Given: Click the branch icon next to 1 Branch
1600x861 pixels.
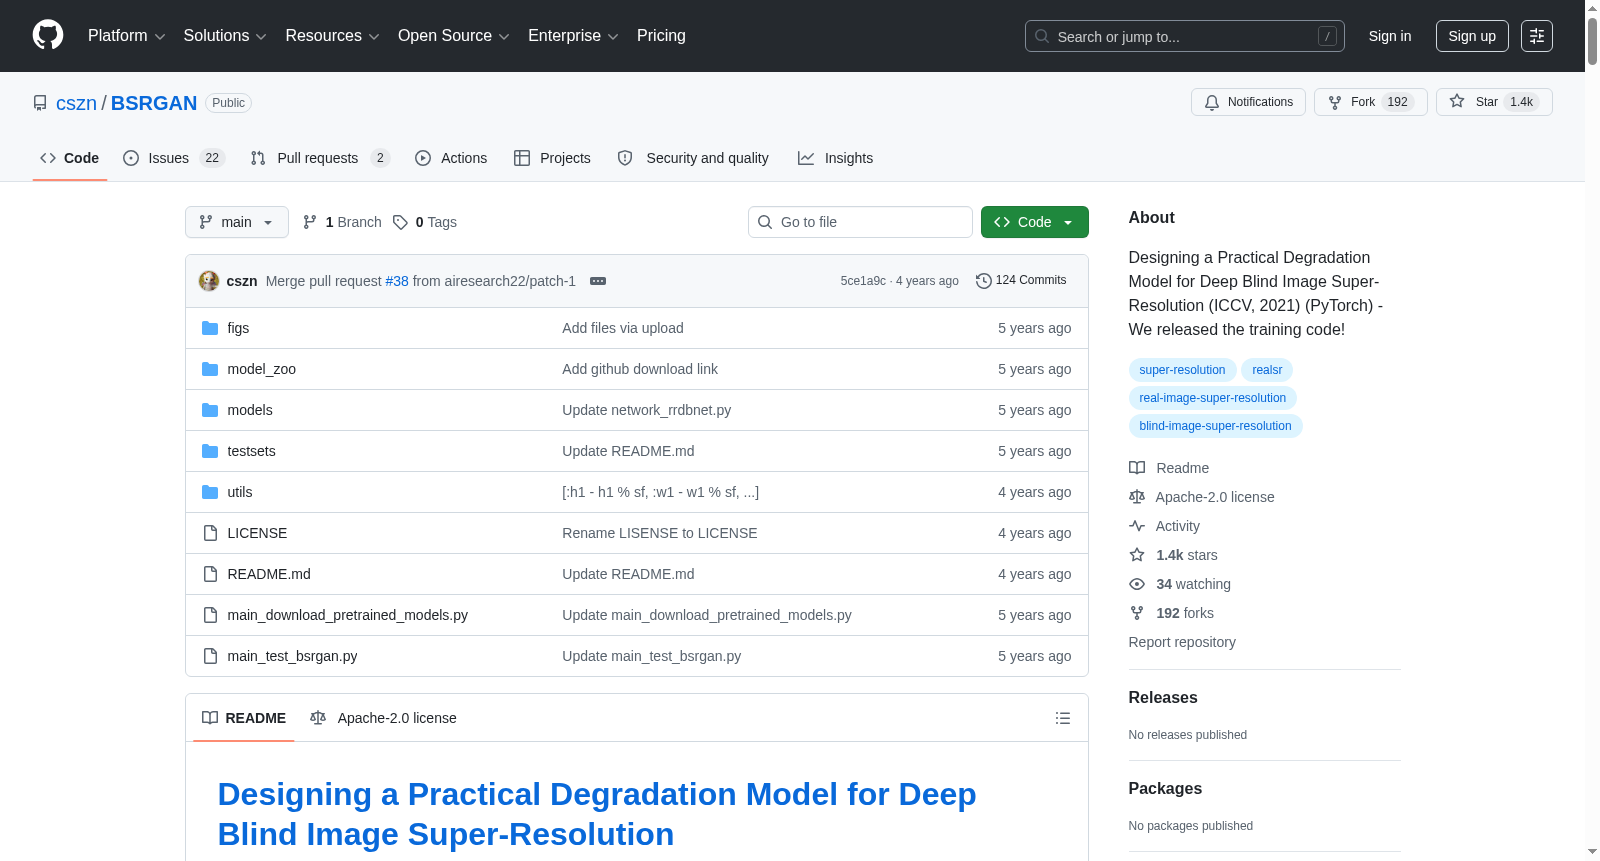Looking at the screenshot, I should coord(310,222).
